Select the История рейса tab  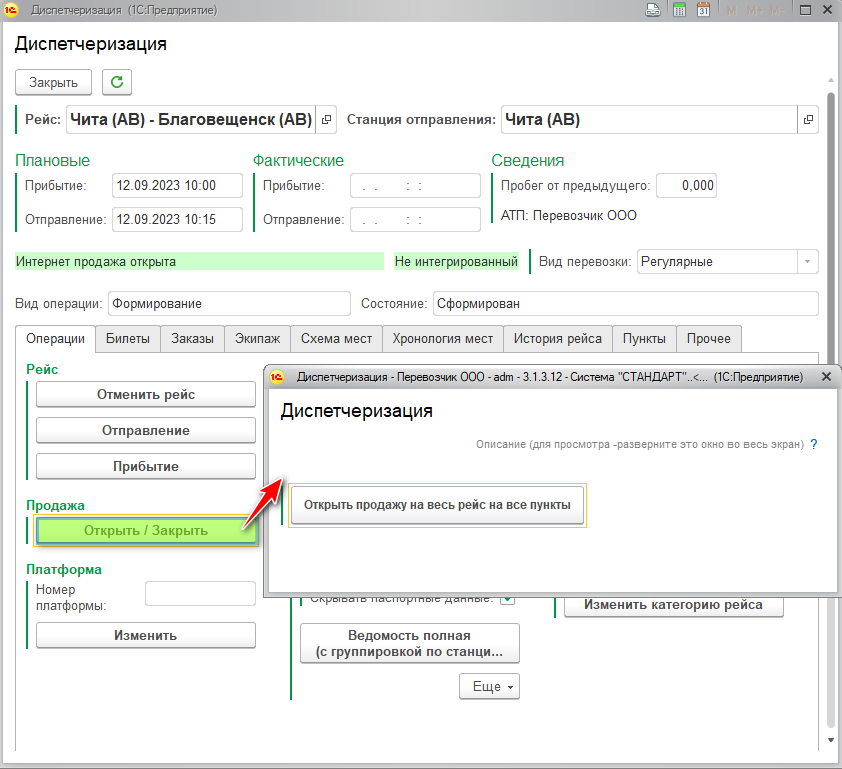[x=557, y=339]
